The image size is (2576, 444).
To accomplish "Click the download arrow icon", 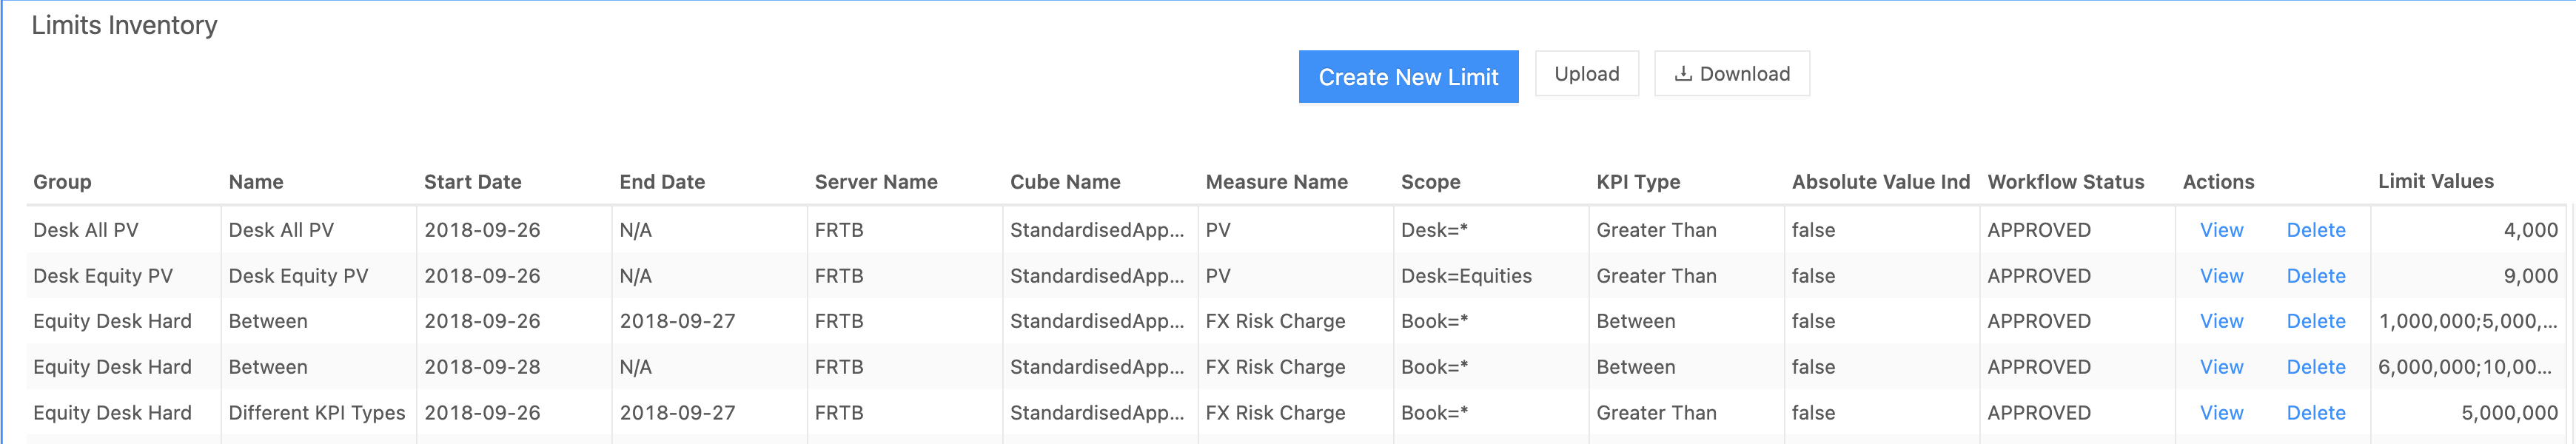I will tap(1684, 74).
